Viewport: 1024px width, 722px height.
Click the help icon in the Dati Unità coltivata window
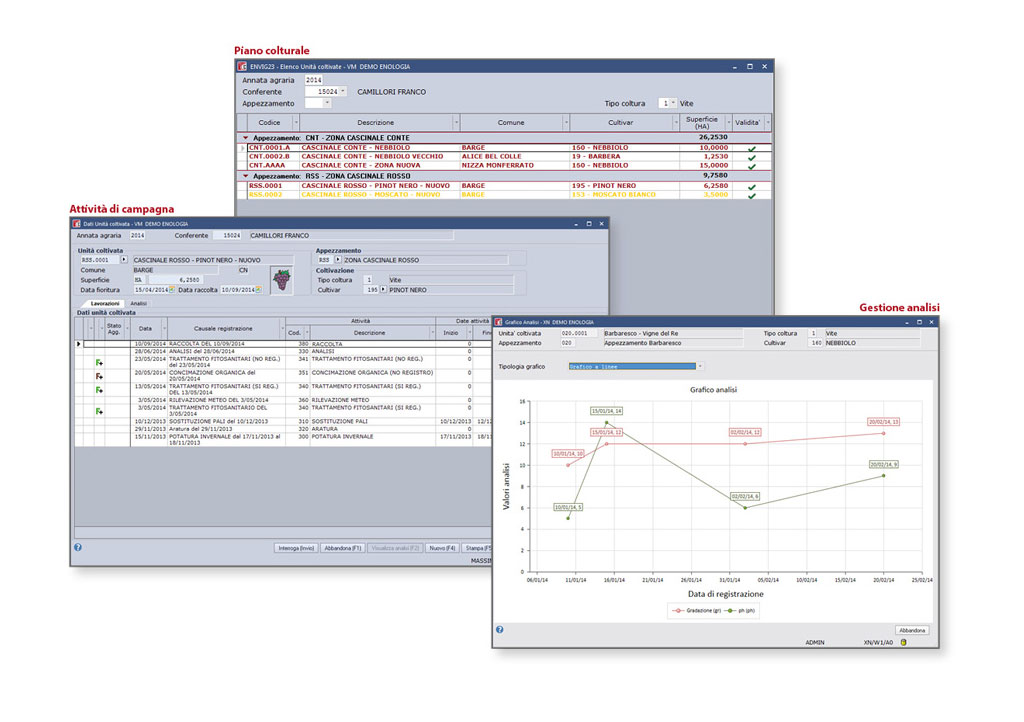pos(77,547)
